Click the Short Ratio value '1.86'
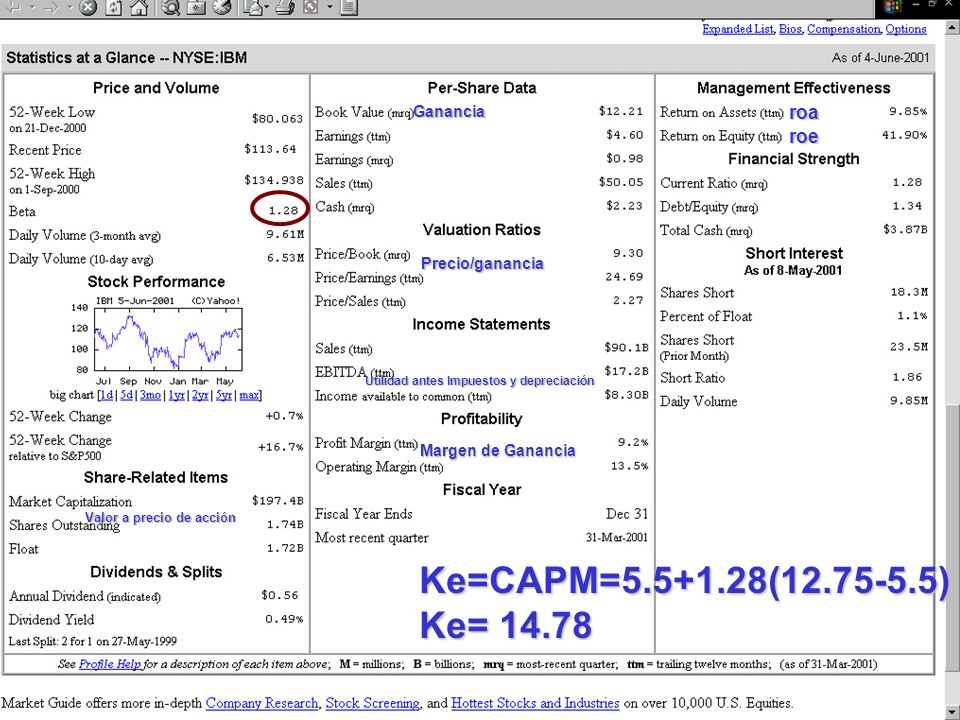 click(907, 377)
